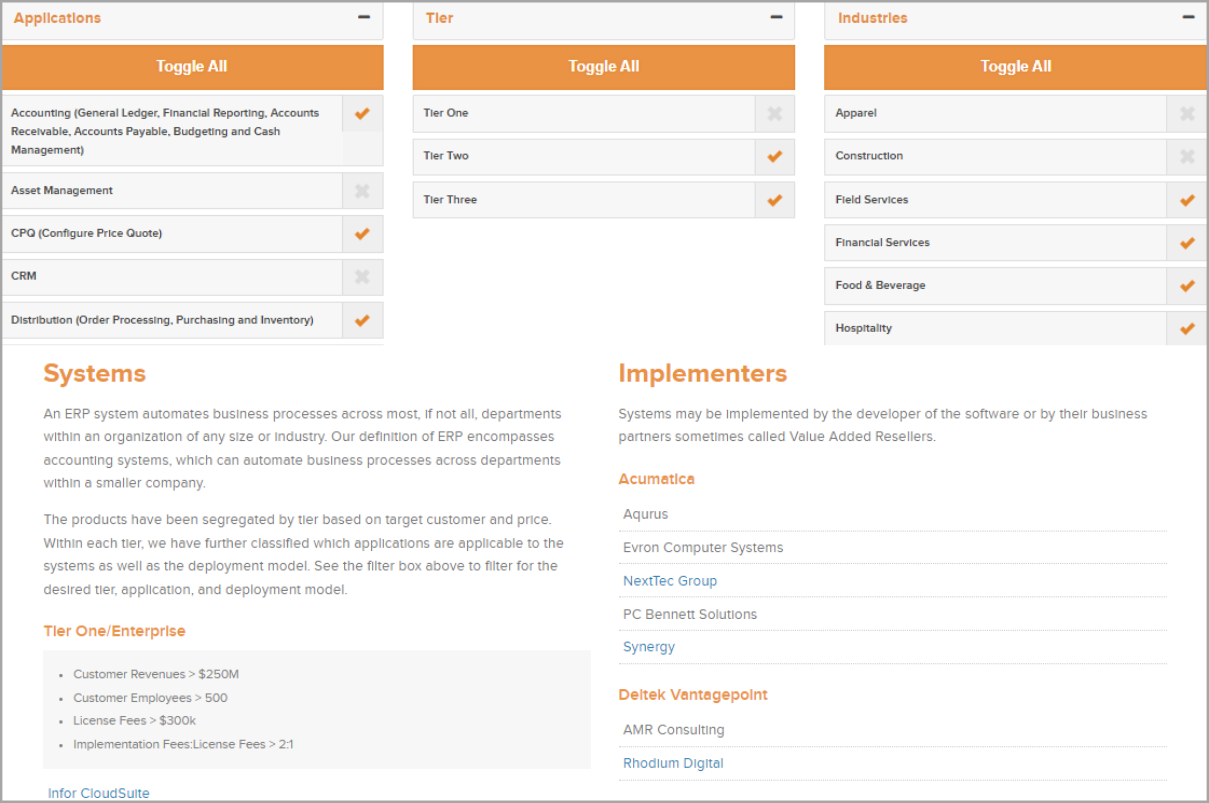Click the checkmark icon beside Hospitality
Viewport: 1209px width, 803px height.
pyautogui.click(x=1186, y=328)
